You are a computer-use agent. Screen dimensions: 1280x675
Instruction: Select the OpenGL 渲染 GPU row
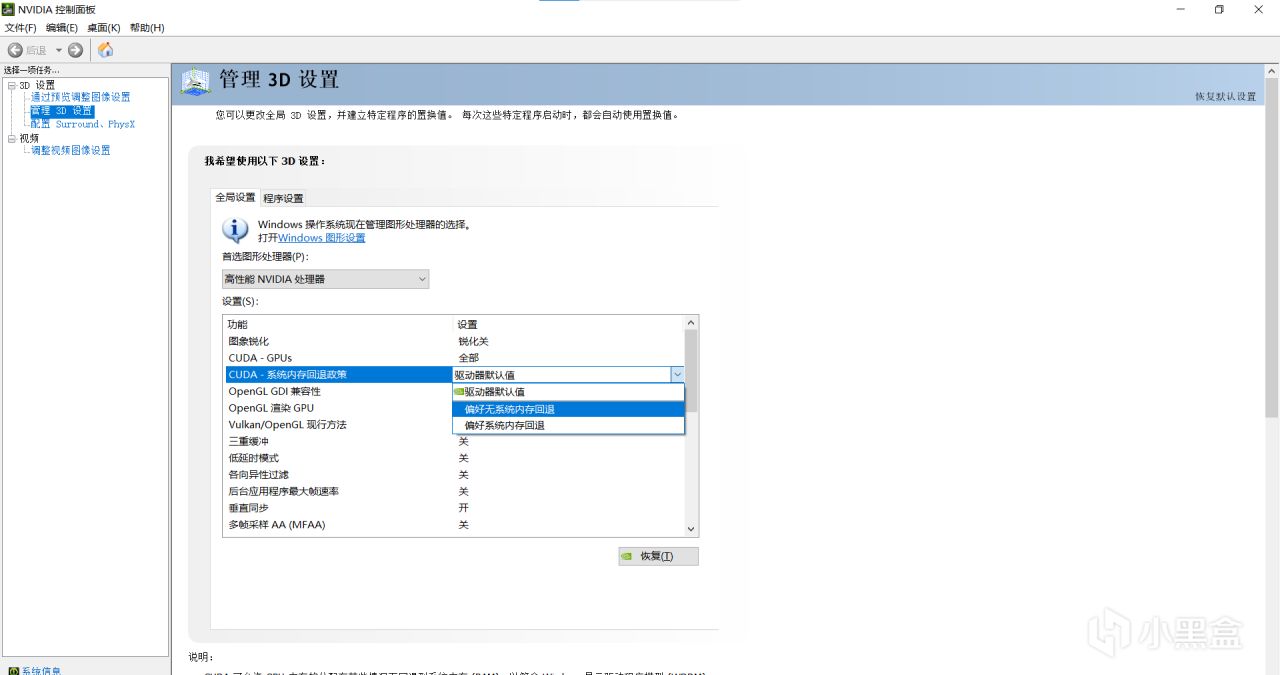click(x=339, y=408)
